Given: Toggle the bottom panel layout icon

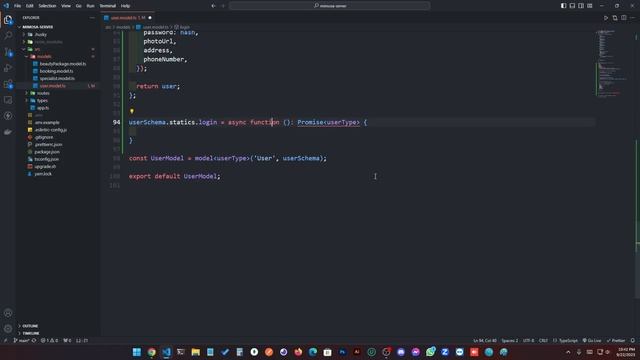Looking at the screenshot, I should (x=572, y=6).
